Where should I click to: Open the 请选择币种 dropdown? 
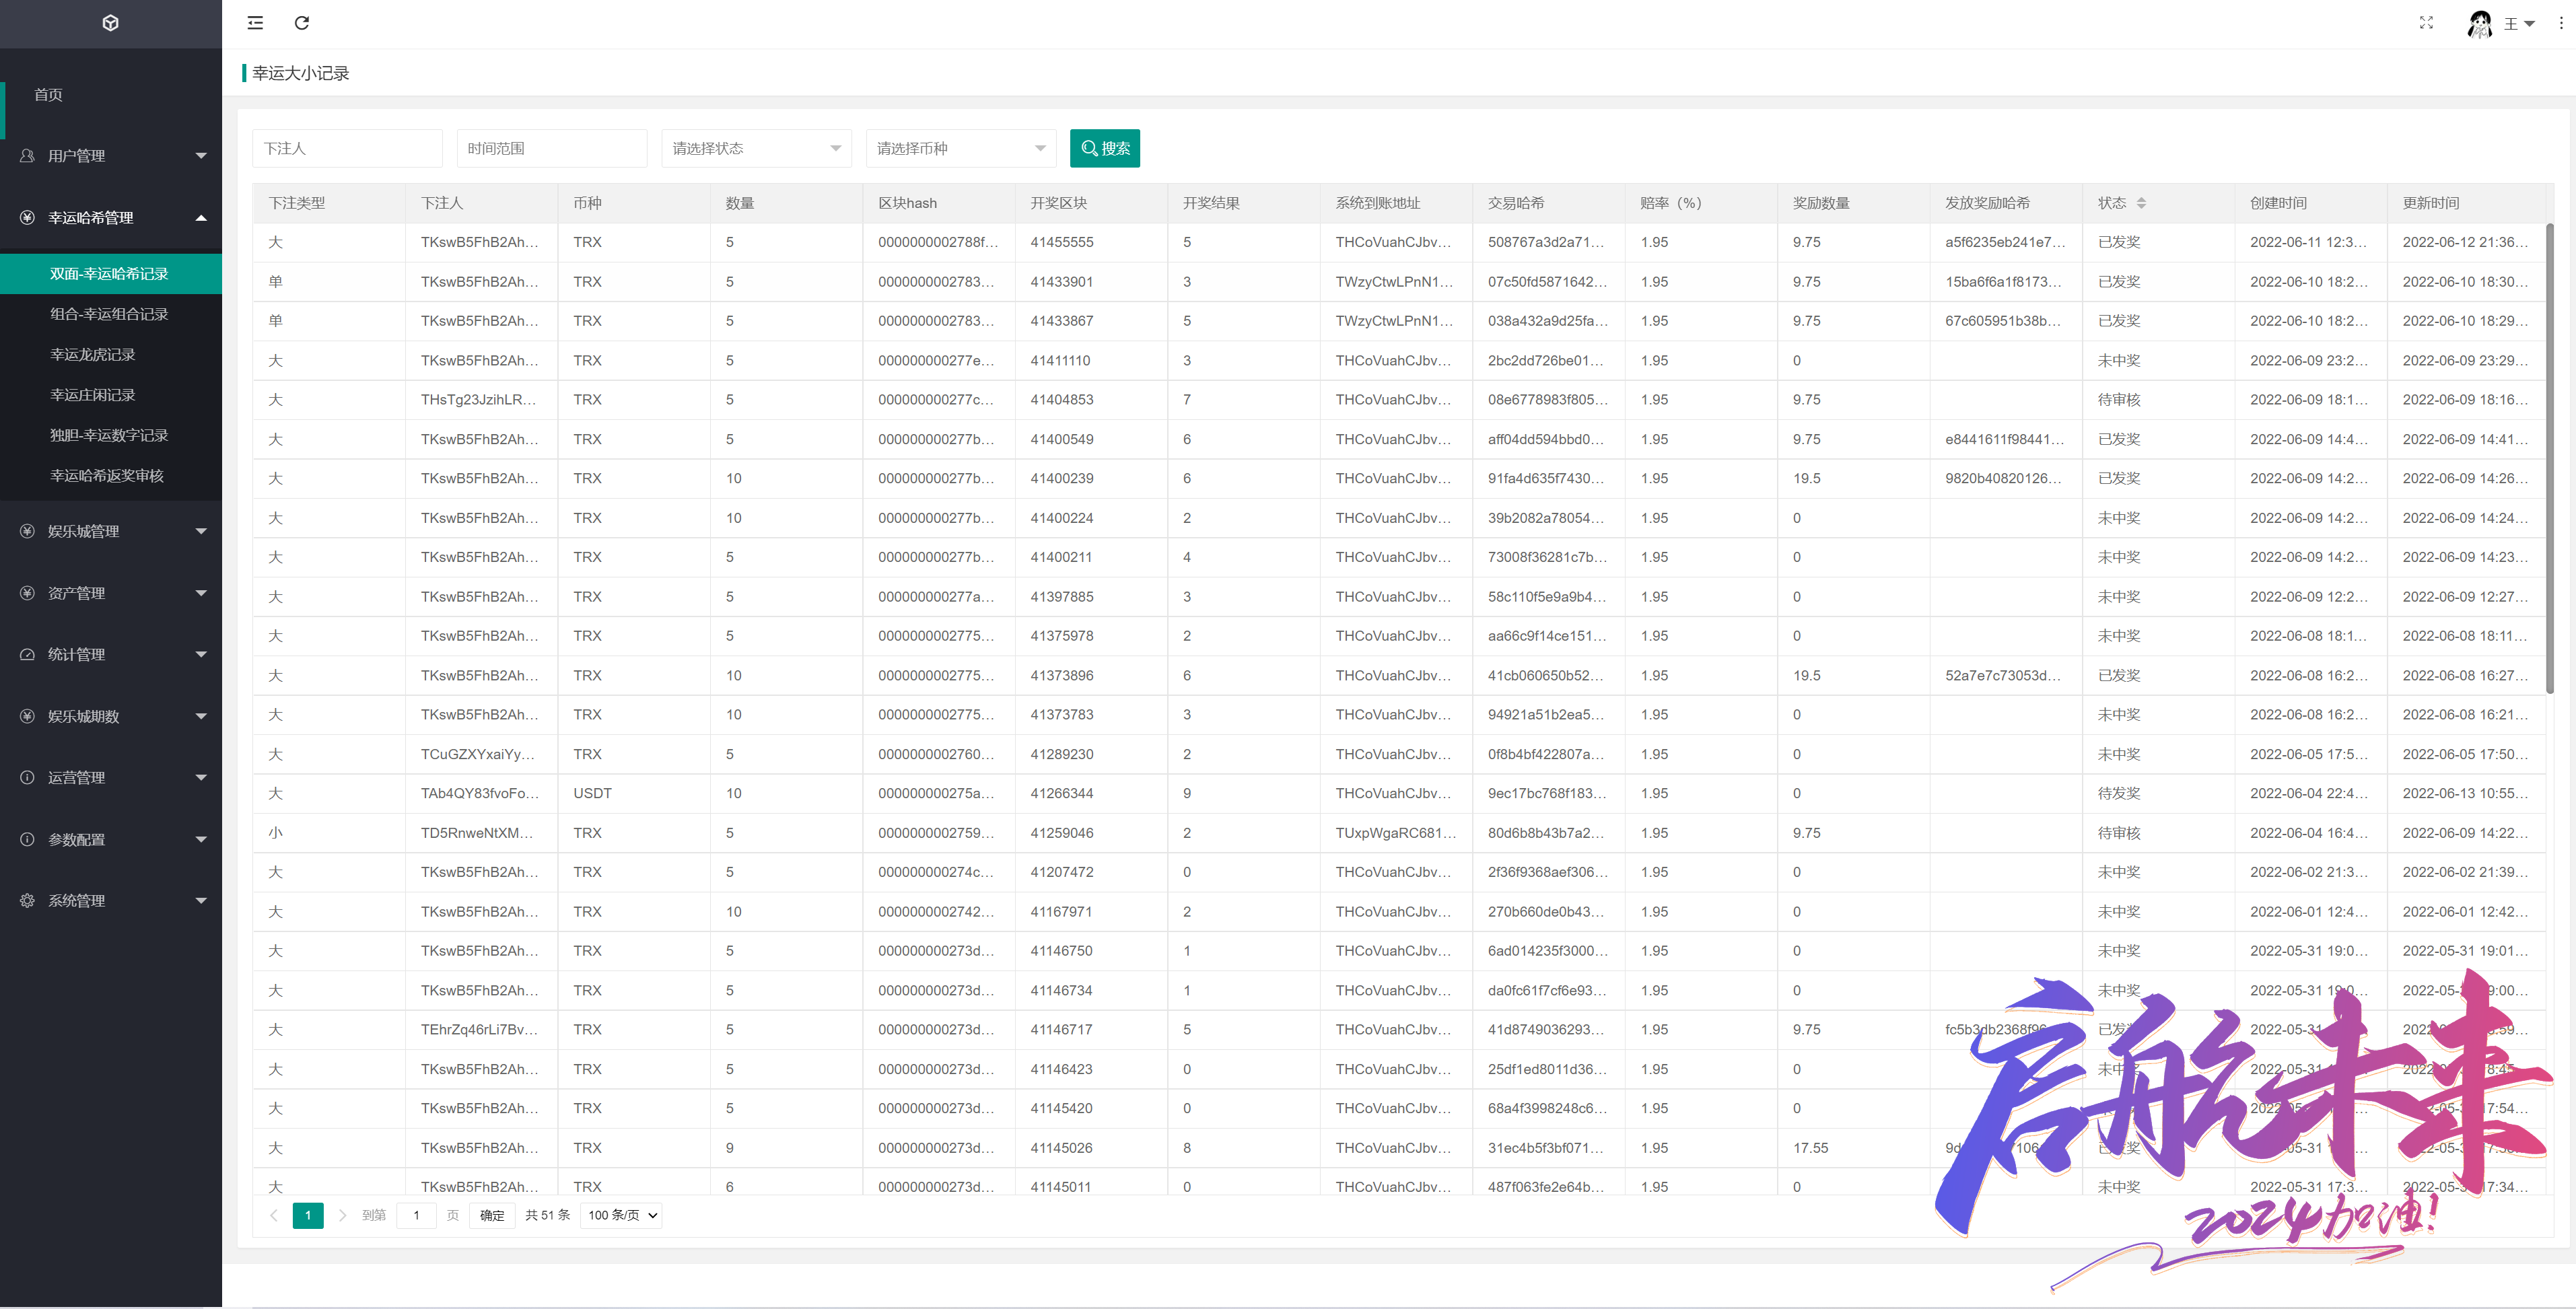(x=961, y=148)
